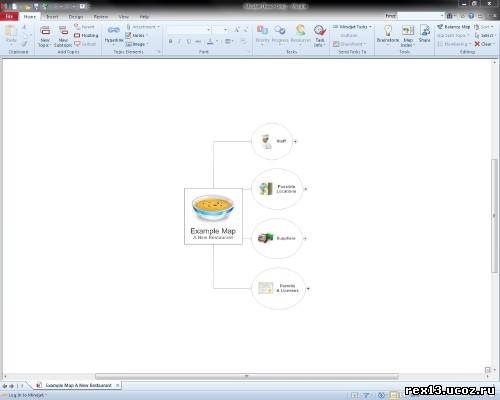500x400 pixels.
Task: Click the Task Info icon
Action: pos(319,36)
